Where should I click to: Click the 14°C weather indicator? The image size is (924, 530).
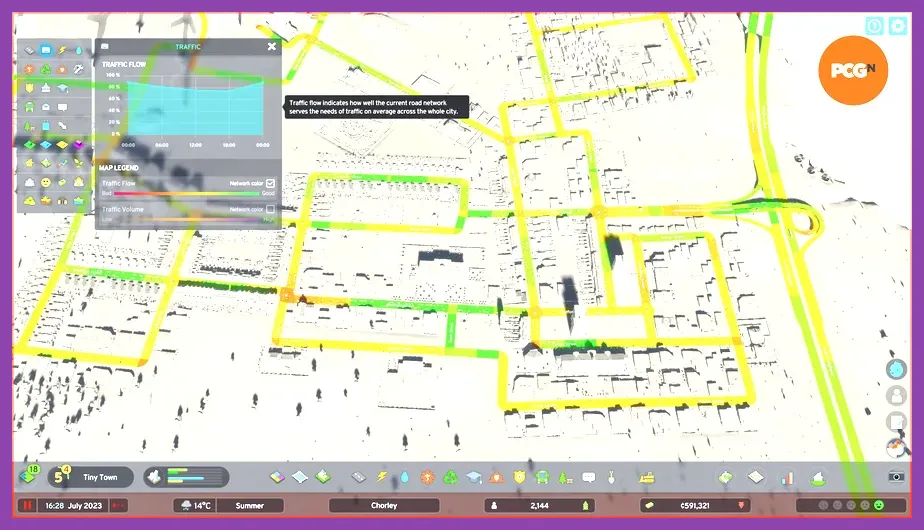pyautogui.click(x=195, y=505)
